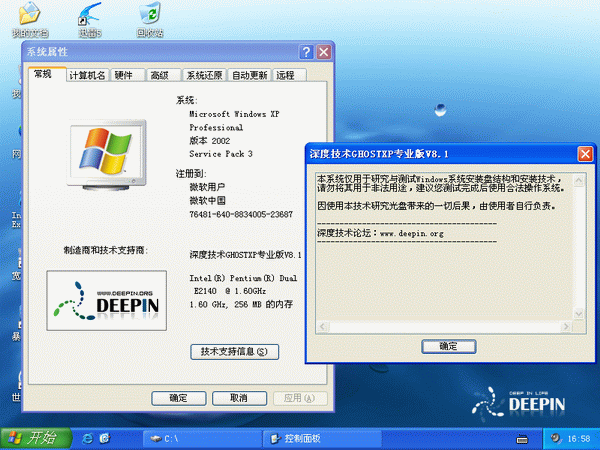Click the left arrow of the horizontal scrollbar
The height and width of the screenshot is (450, 600).
323,327
